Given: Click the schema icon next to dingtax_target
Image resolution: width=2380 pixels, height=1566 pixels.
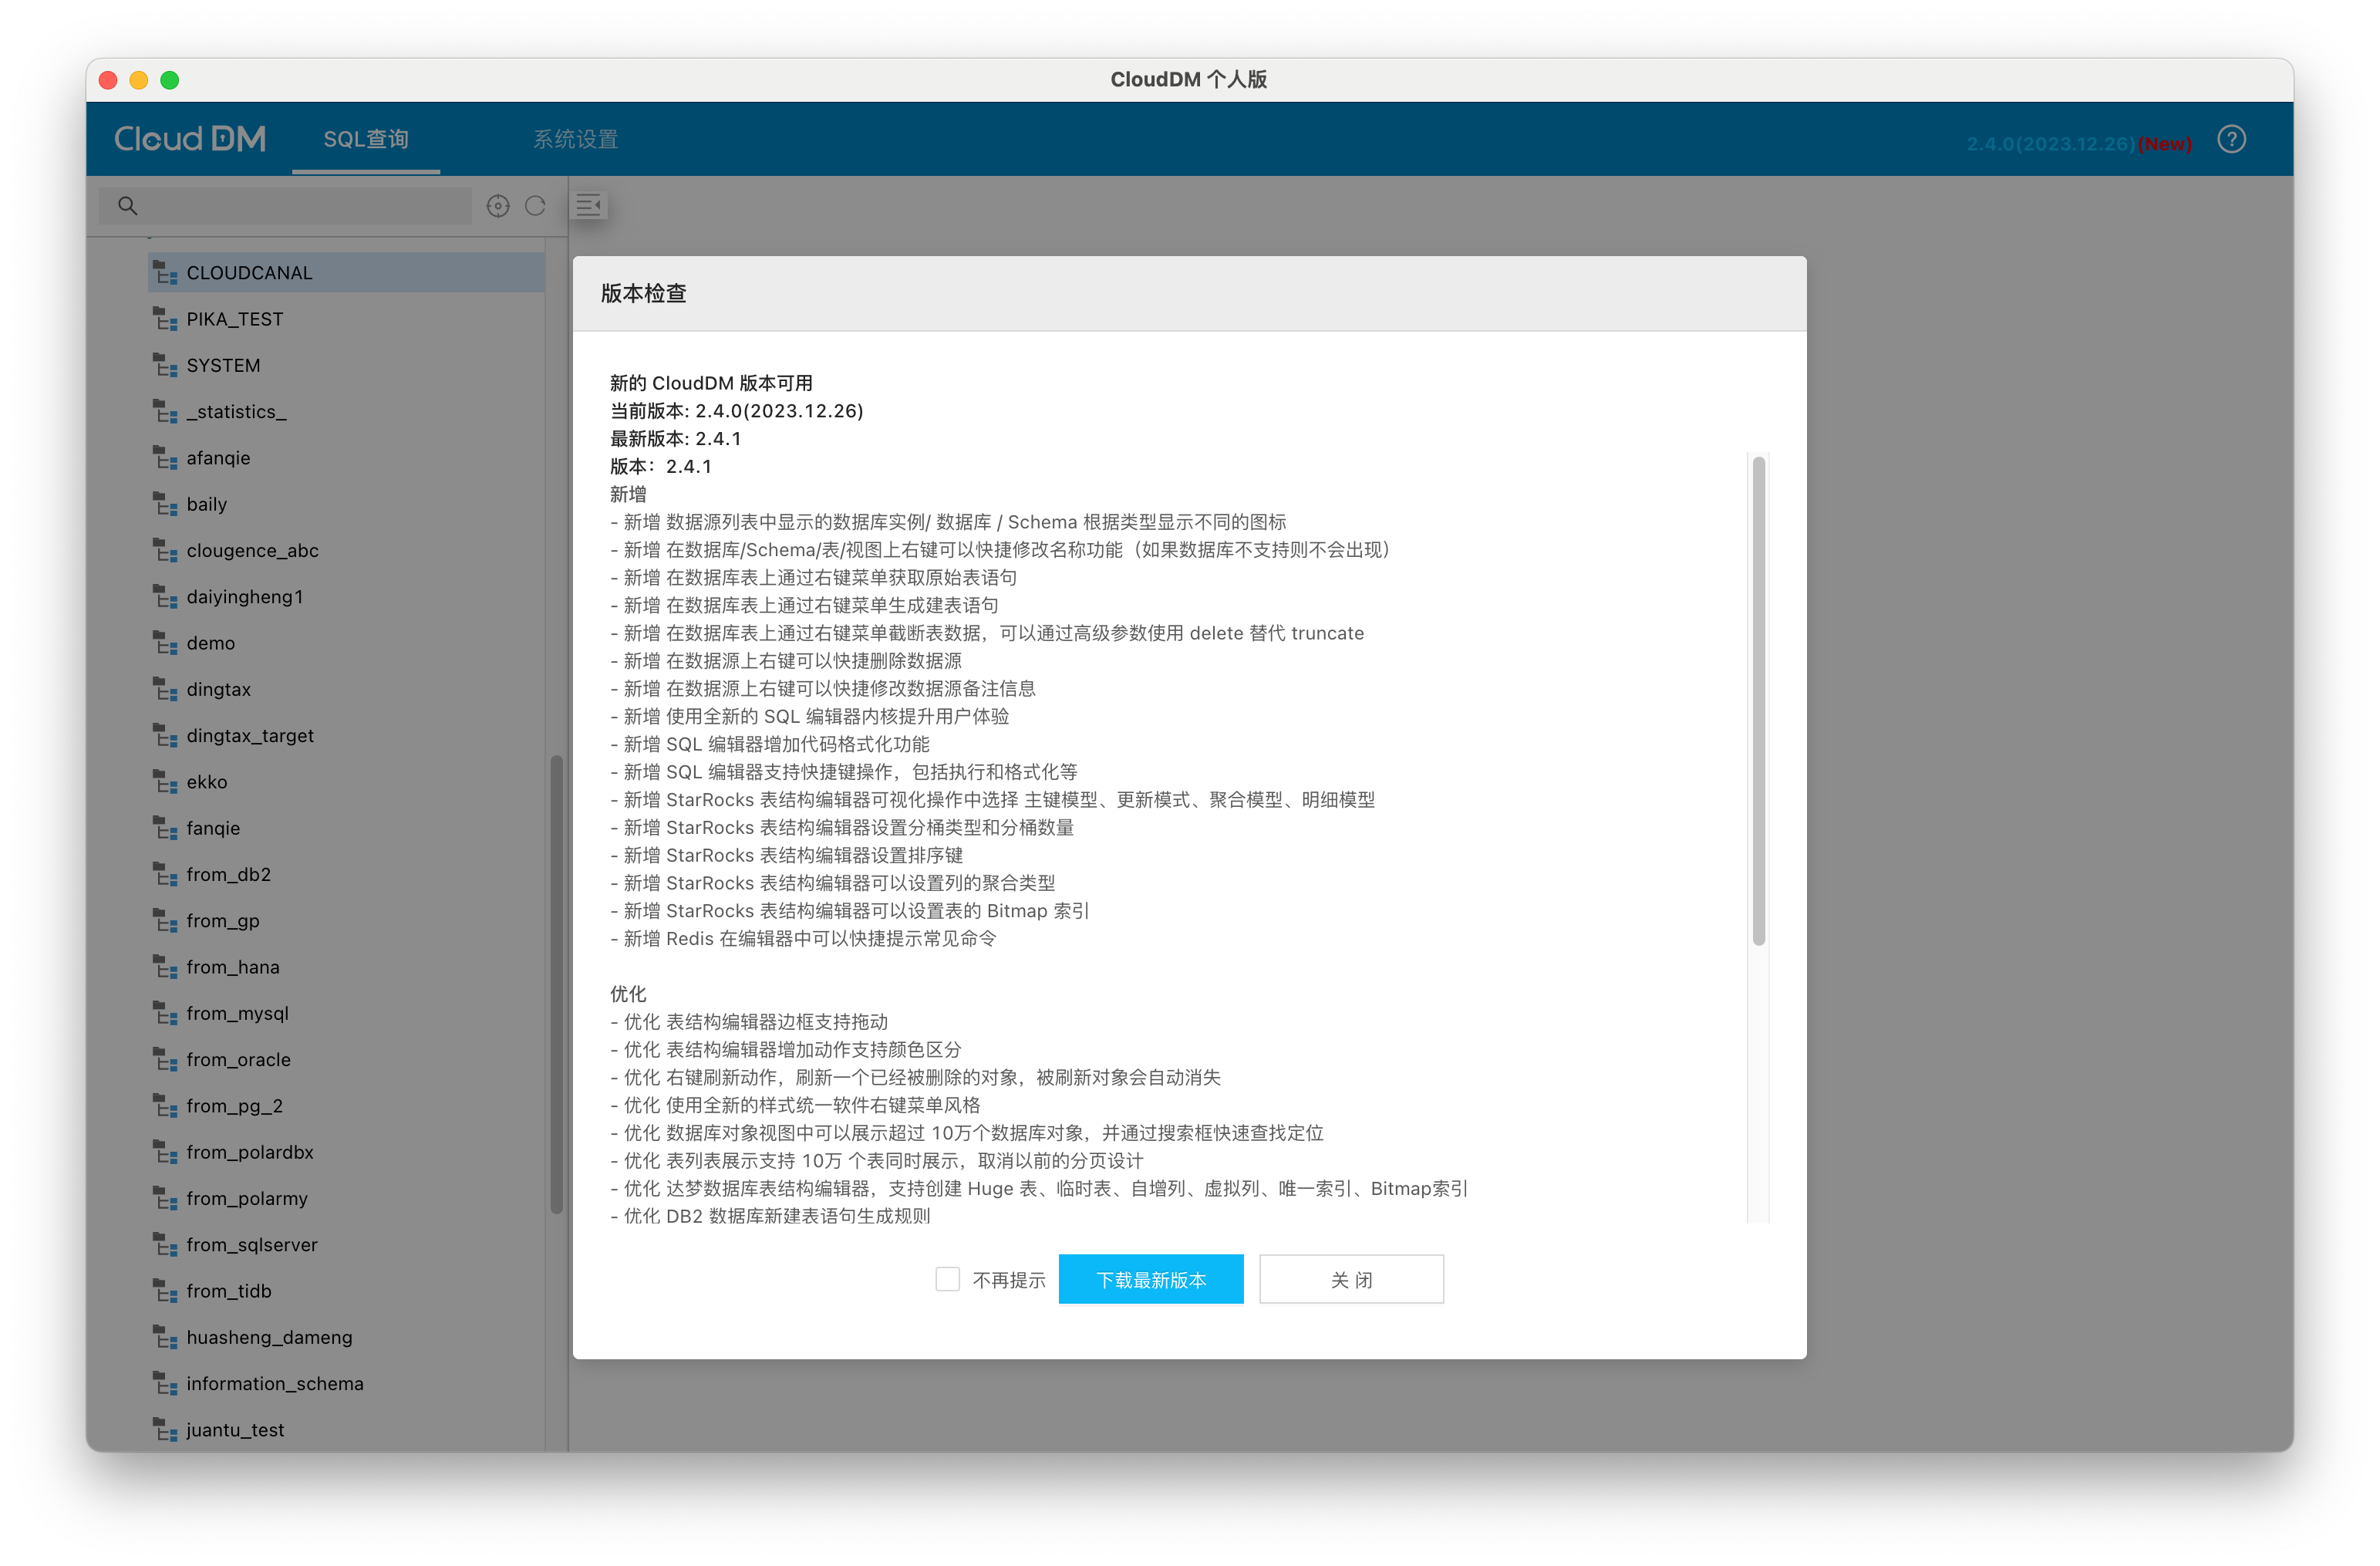Looking at the screenshot, I should (165, 736).
